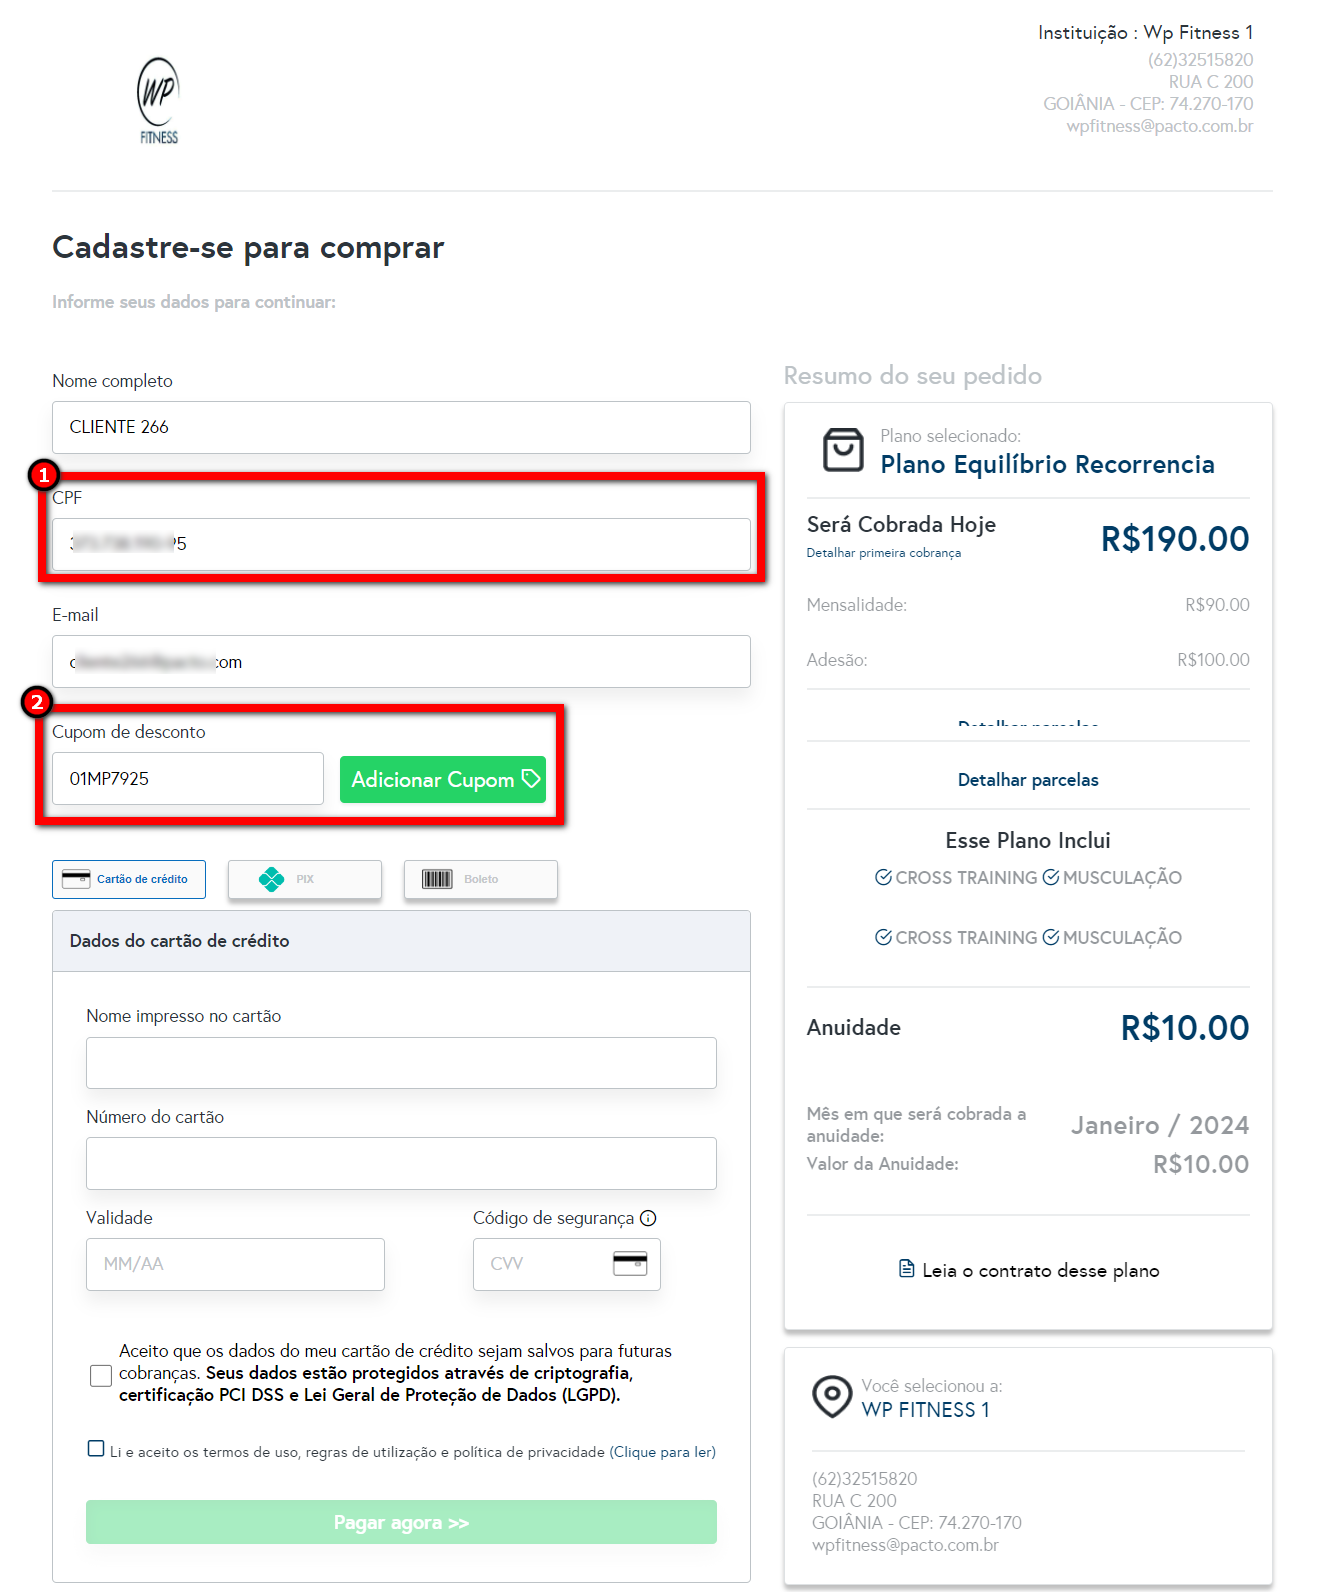
Task: Click the PIX diamond icon
Action: pyautogui.click(x=271, y=879)
